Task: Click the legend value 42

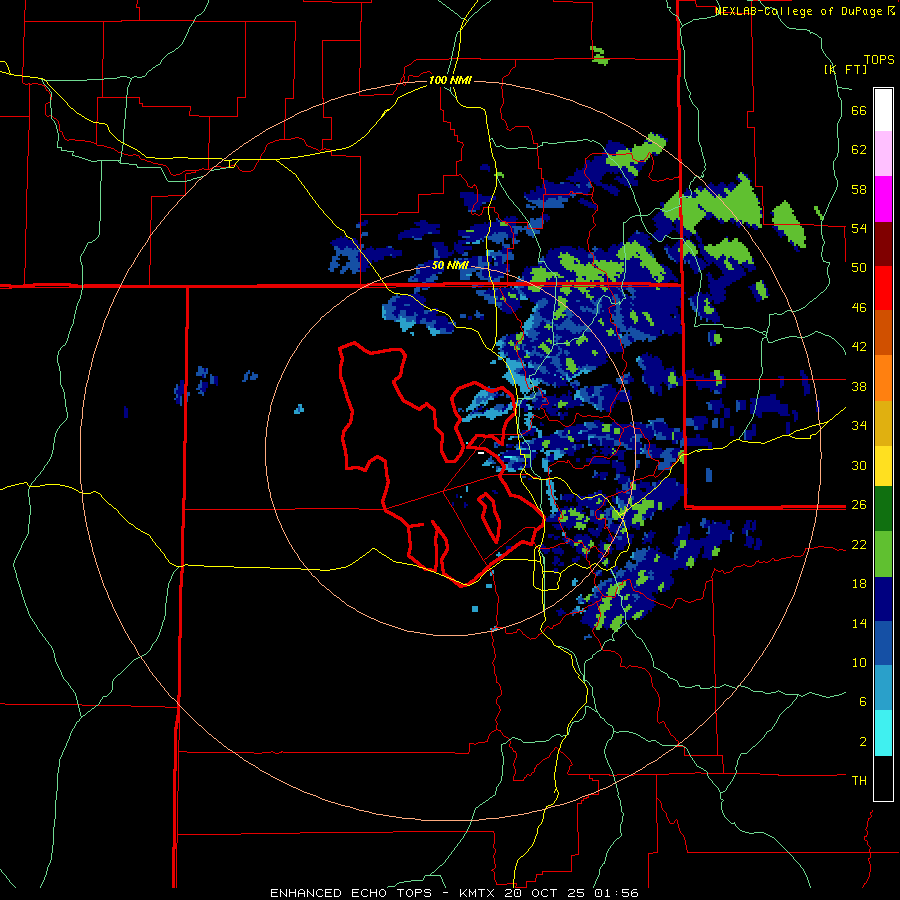Action: coord(859,347)
